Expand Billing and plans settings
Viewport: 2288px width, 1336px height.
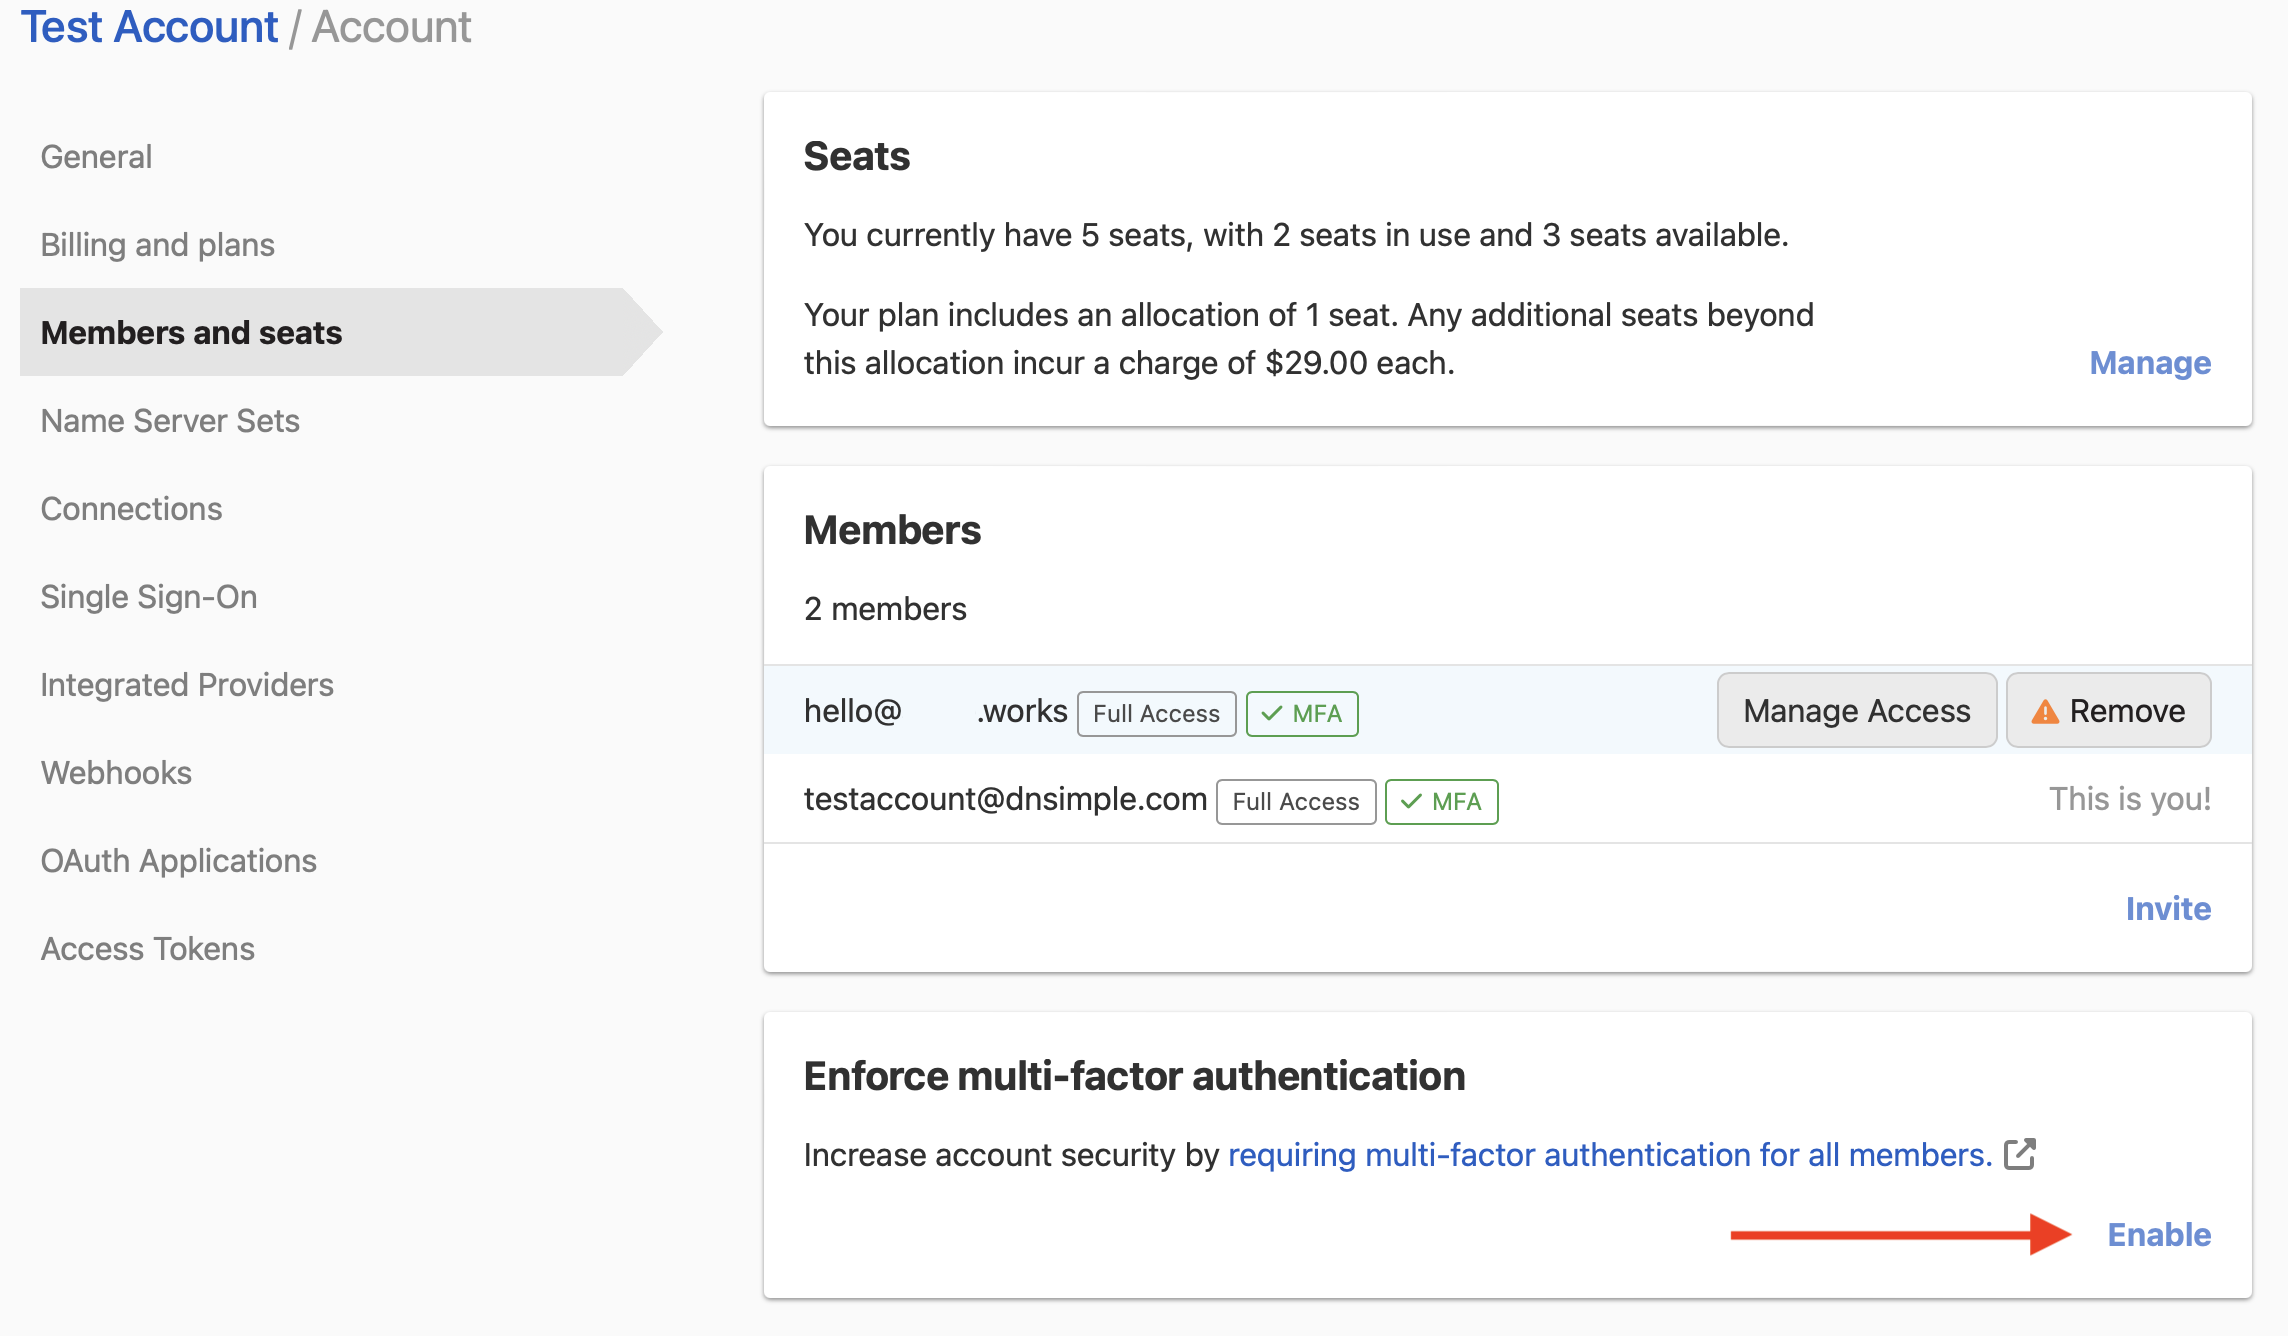pos(157,243)
